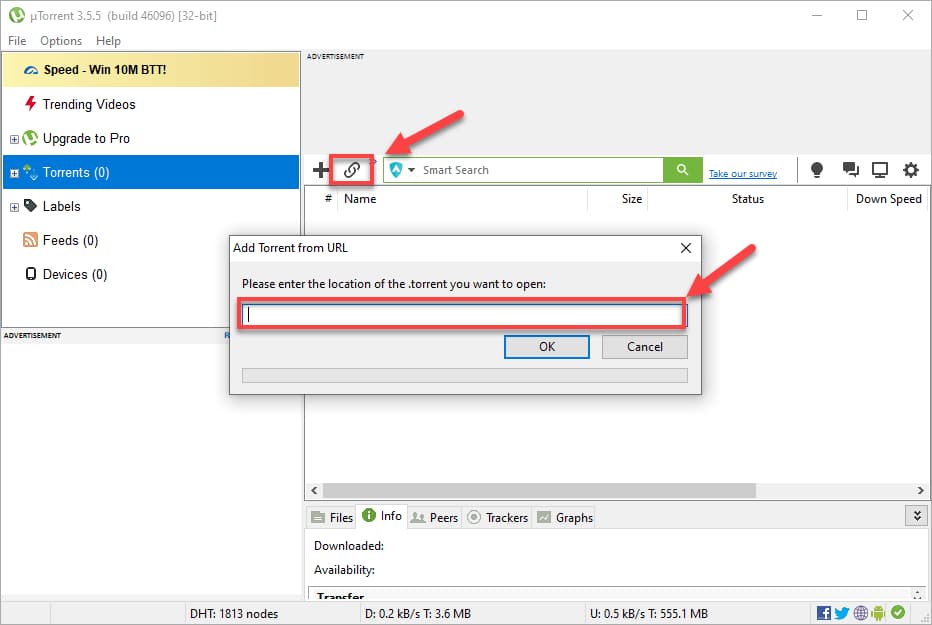This screenshot has width=932, height=625.
Task: Open uTorrent Preferences via gear icon
Action: pos(910,170)
